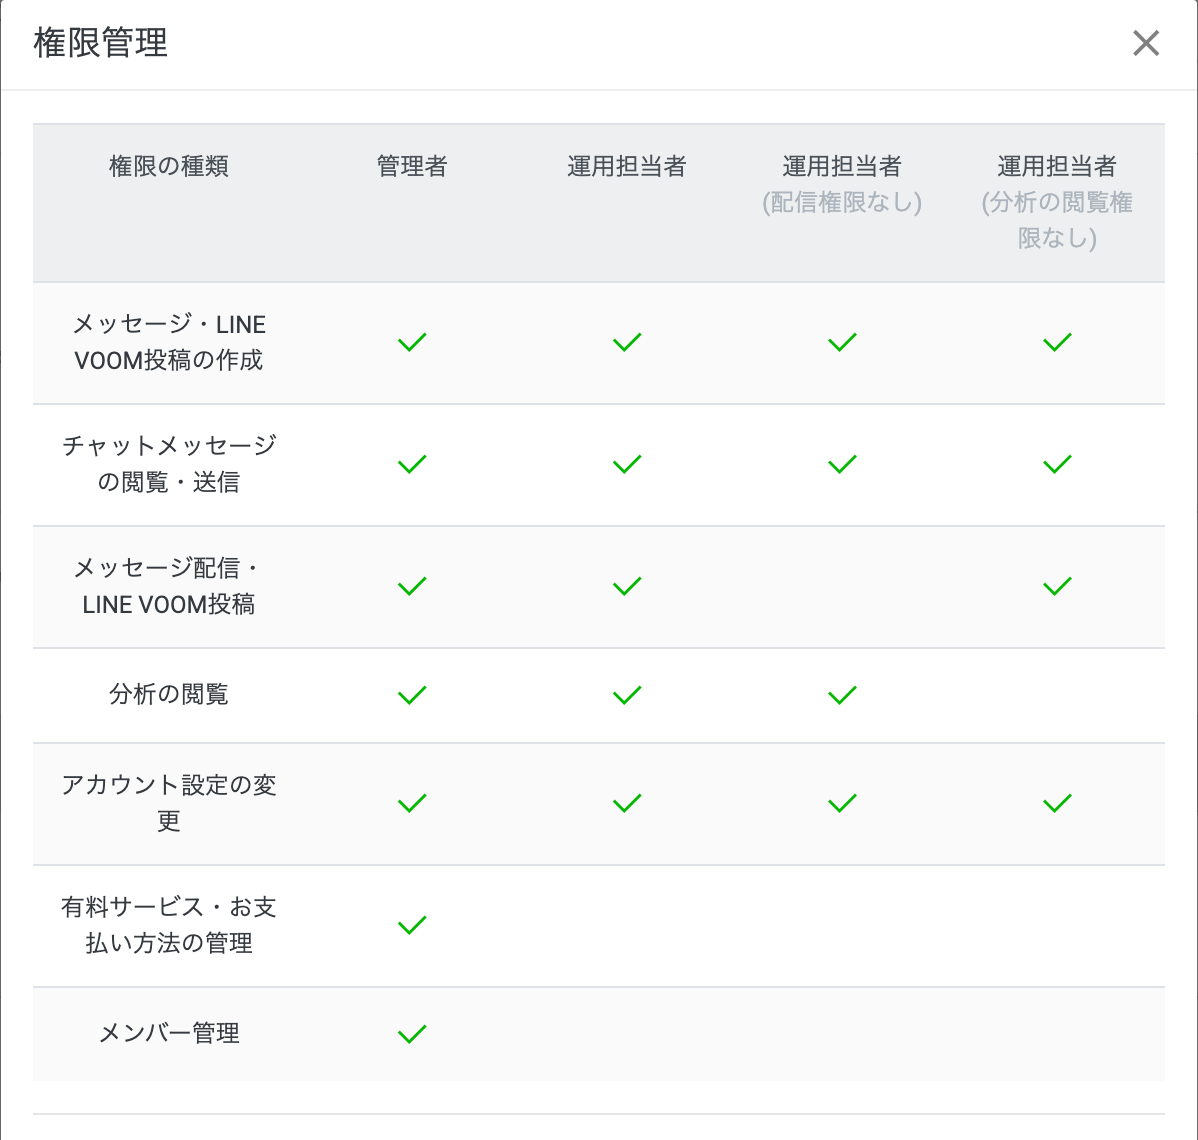Click the 運用担当者(配信権限なし) column header
Image resolution: width=1198 pixels, height=1140 pixels.
coord(841,185)
